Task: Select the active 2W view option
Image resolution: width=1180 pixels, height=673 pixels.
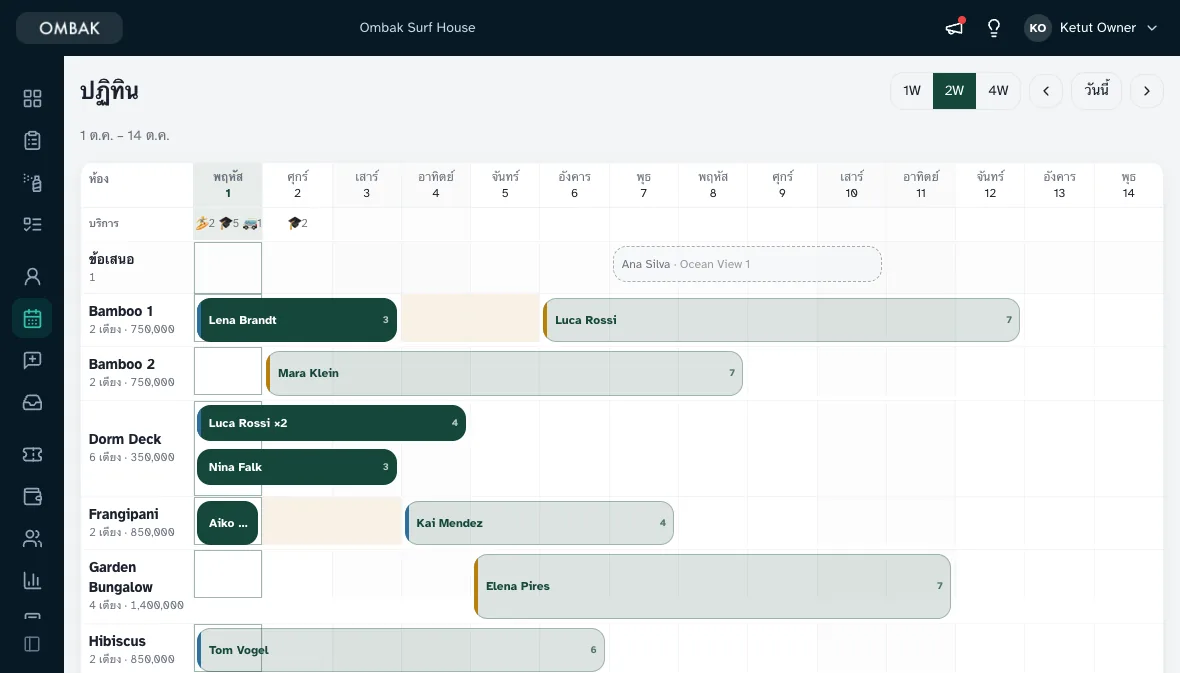Action: [x=954, y=91]
